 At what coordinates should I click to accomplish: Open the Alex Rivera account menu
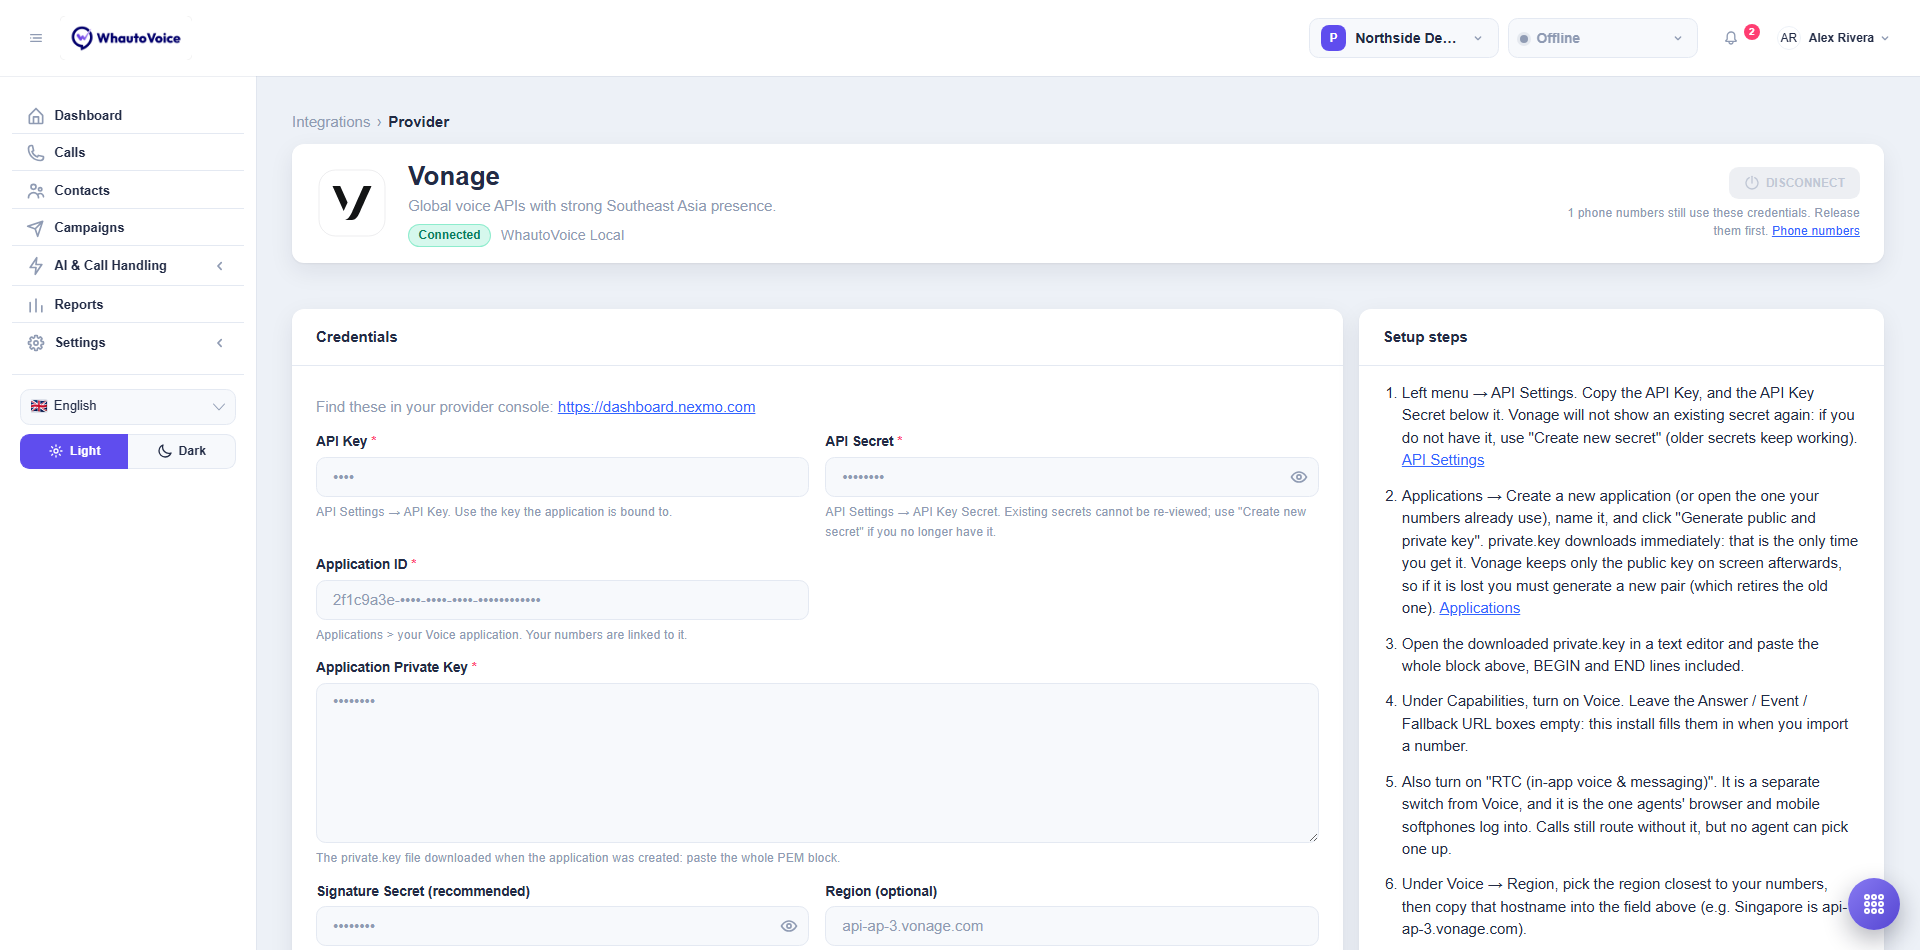(1848, 38)
